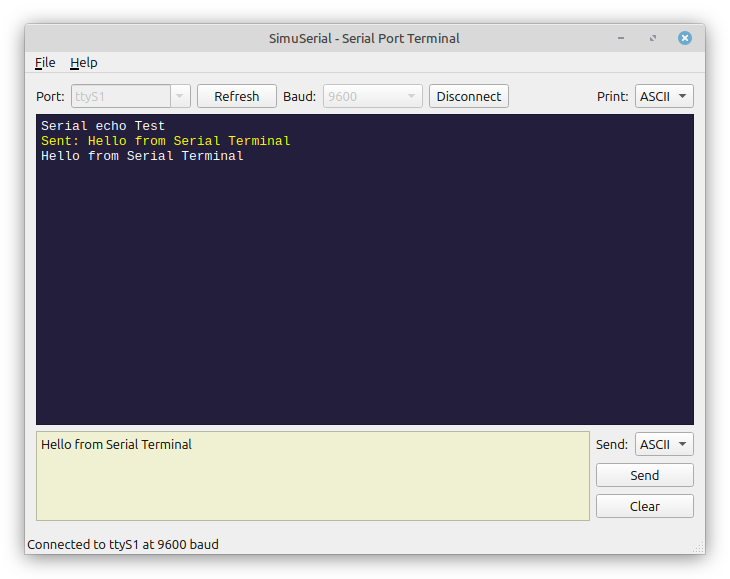This screenshot has height=579, width=730.
Task: Close the SimuSerial window
Action: (684, 38)
